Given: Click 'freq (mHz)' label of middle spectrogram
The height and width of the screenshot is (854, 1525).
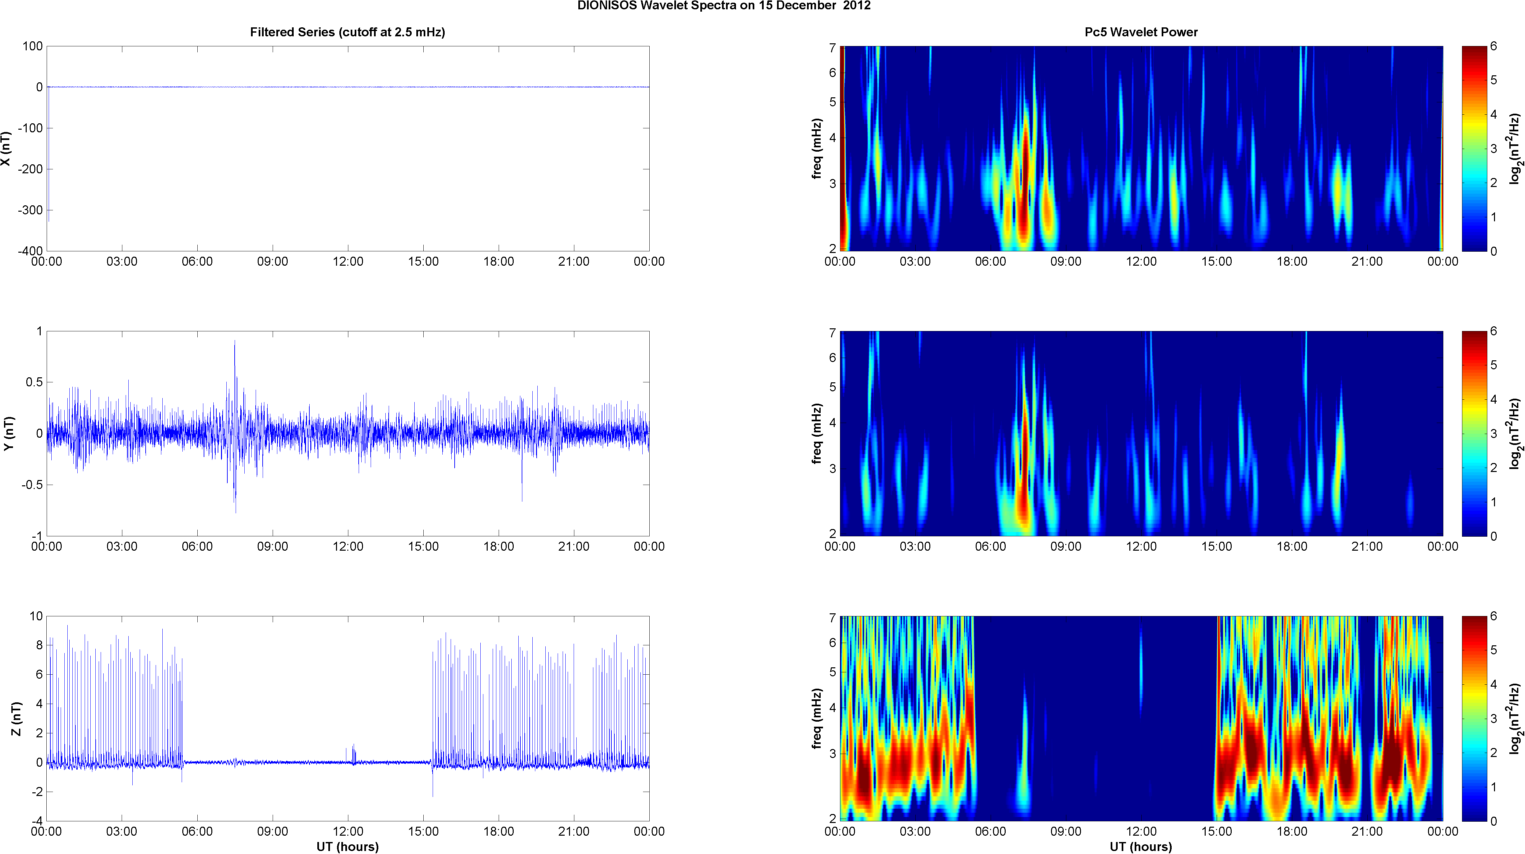Looking at the screenshot, I should point(817,433).
